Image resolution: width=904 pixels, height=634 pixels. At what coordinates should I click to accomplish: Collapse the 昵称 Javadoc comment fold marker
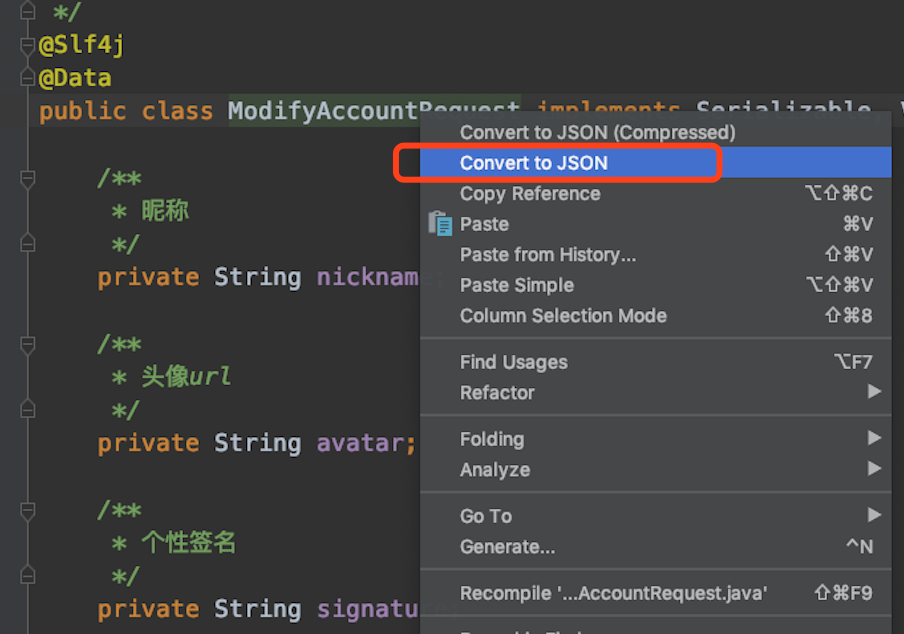coord(27,179)
